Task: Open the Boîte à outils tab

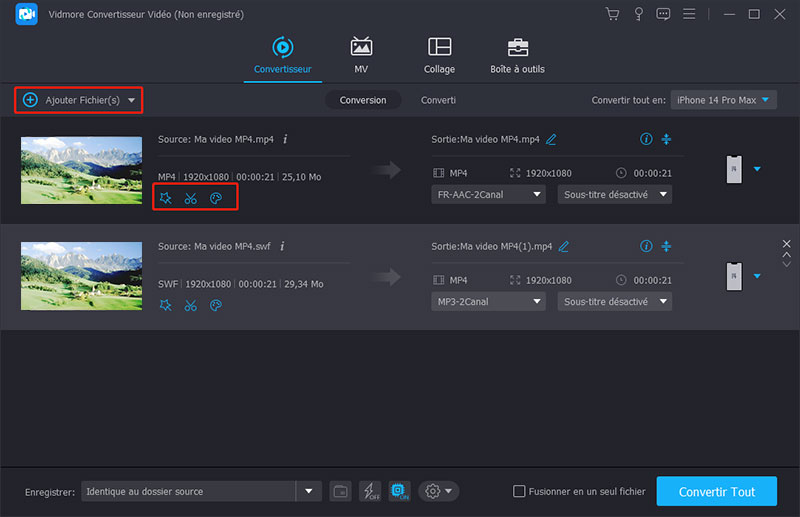Action: point(517,55)
